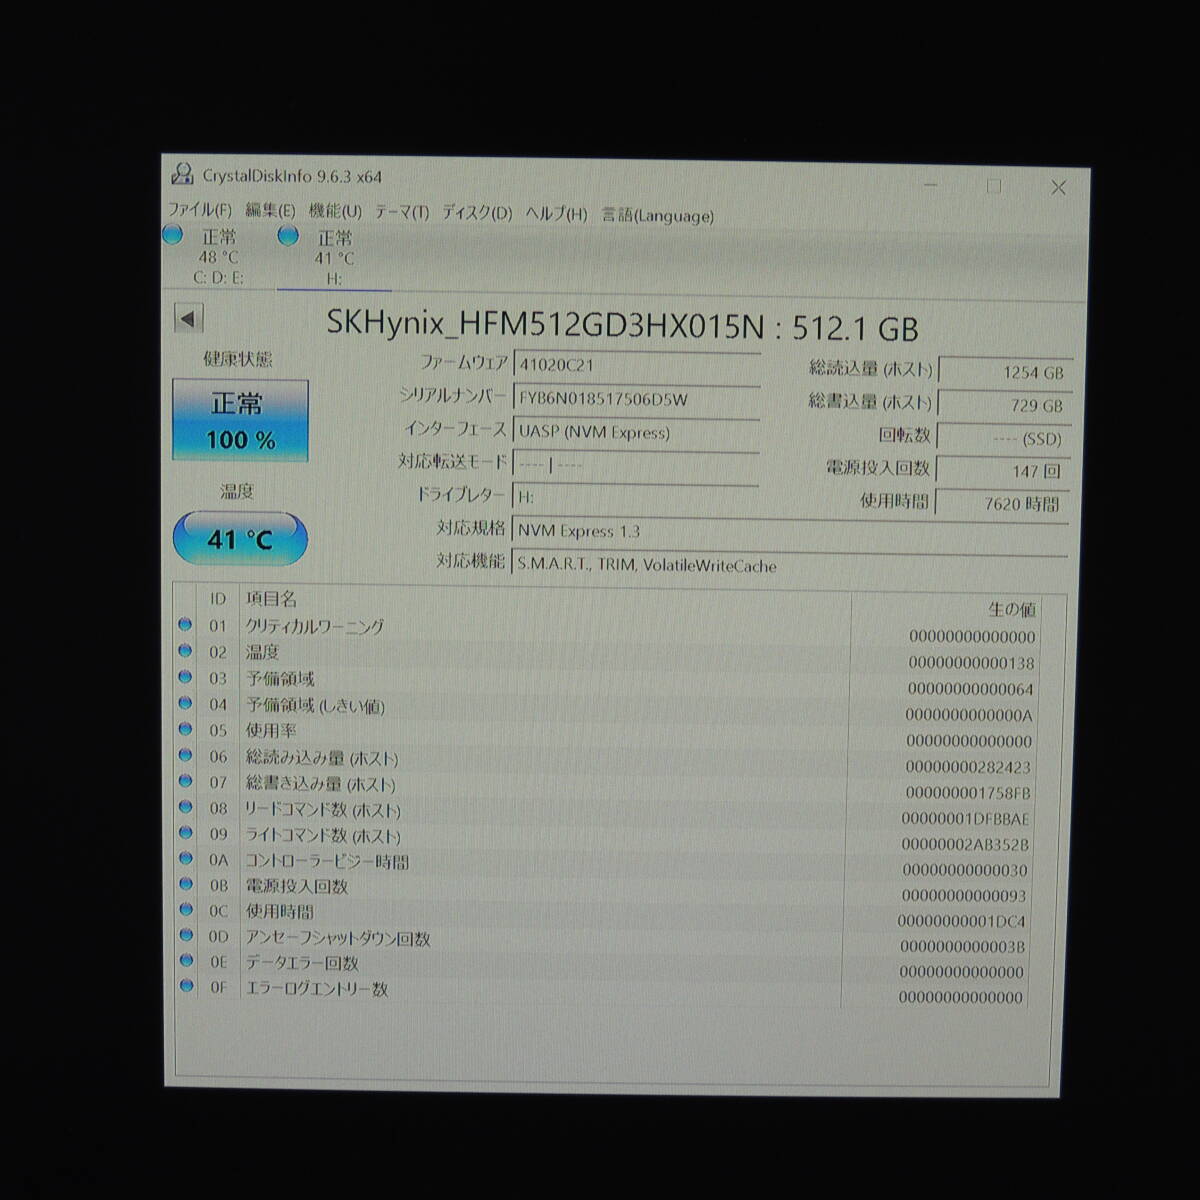
Task: Click the previous disk arrow button
Action: pyautogui.click(x=188, y=319)
